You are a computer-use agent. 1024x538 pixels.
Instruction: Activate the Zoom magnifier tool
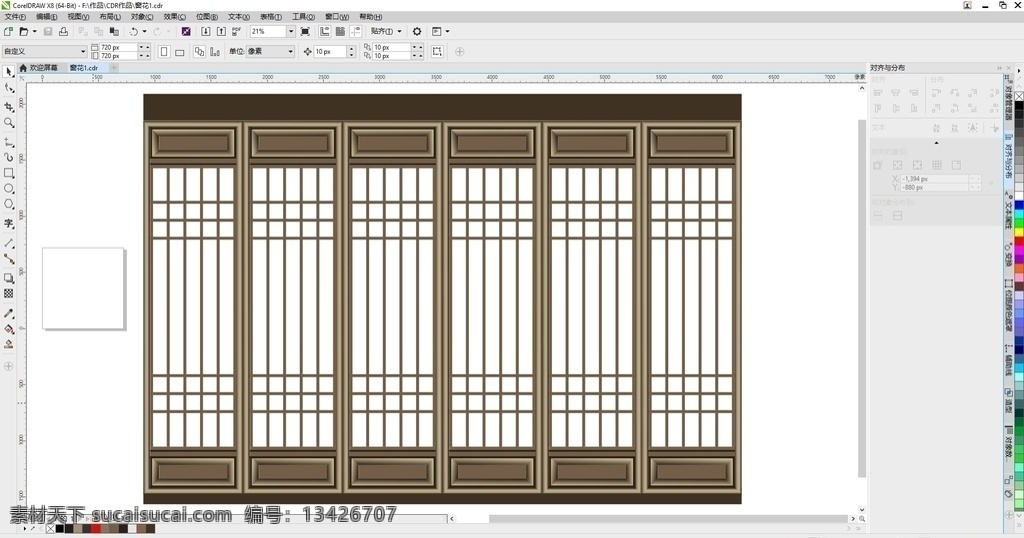point(8,123)
